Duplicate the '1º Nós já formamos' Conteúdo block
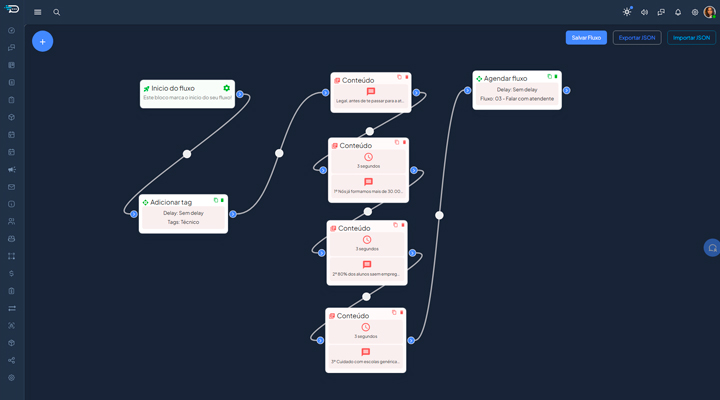Image resolution: width=720 pixels, height=400 pixels. coord(397,142)
